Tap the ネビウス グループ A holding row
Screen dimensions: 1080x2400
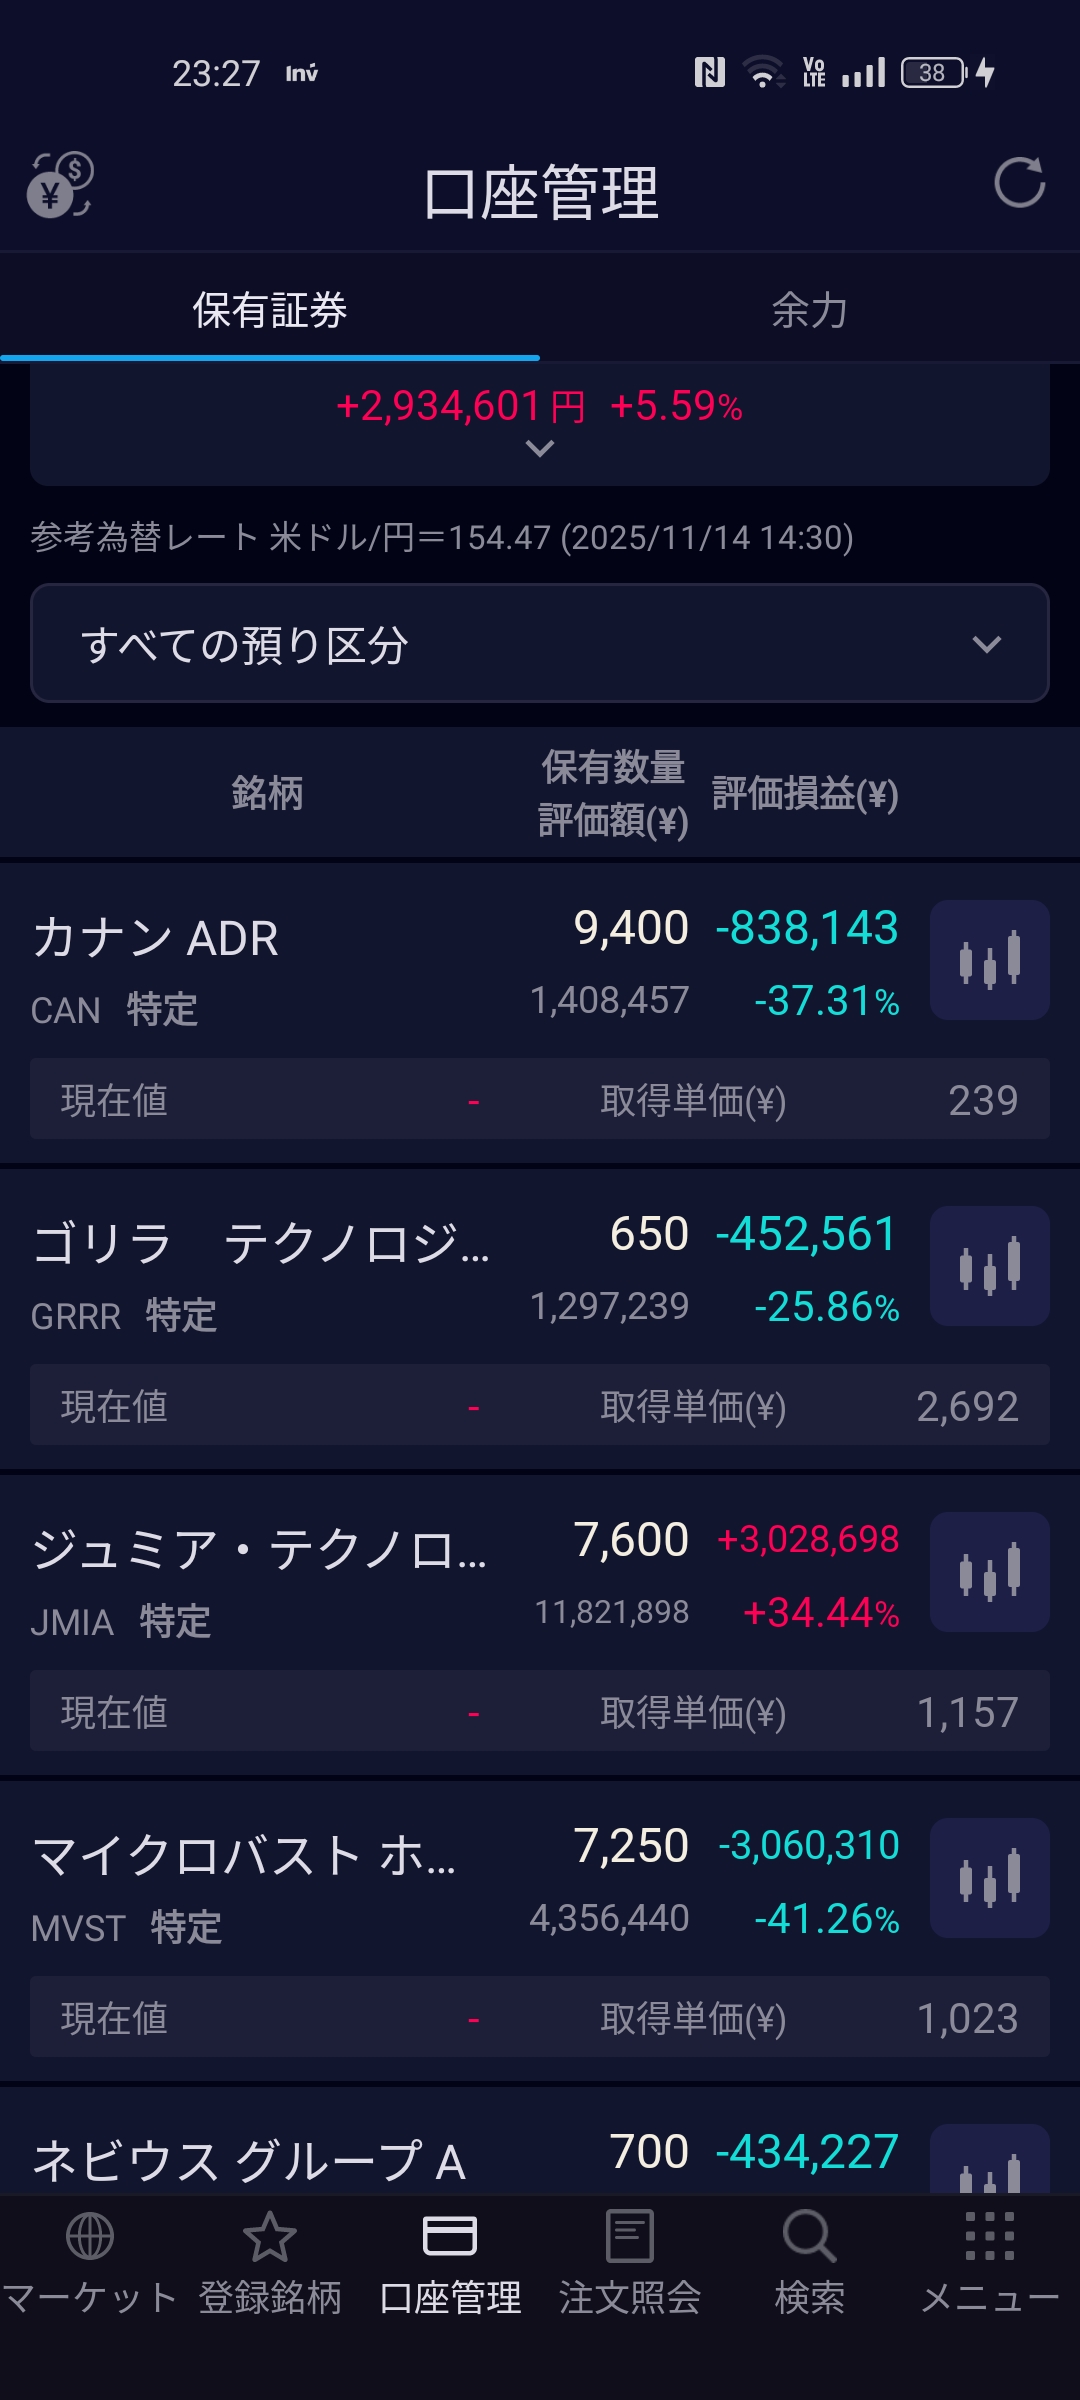point(250,2160)
